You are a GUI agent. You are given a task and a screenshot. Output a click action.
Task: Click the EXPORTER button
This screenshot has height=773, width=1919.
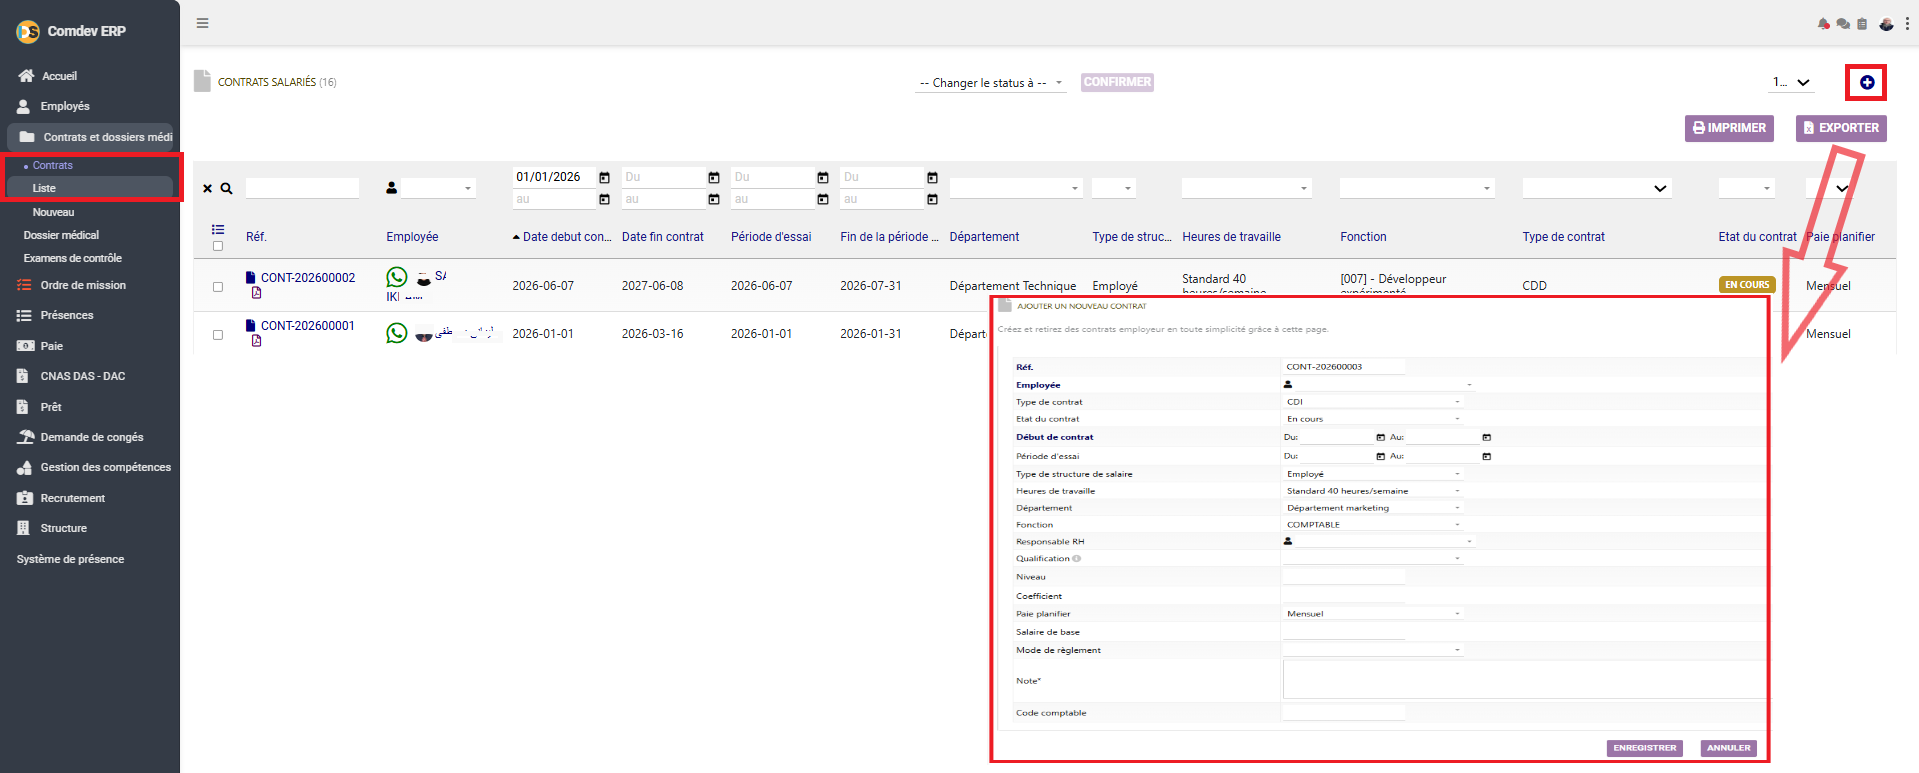tap(1841, 128)
